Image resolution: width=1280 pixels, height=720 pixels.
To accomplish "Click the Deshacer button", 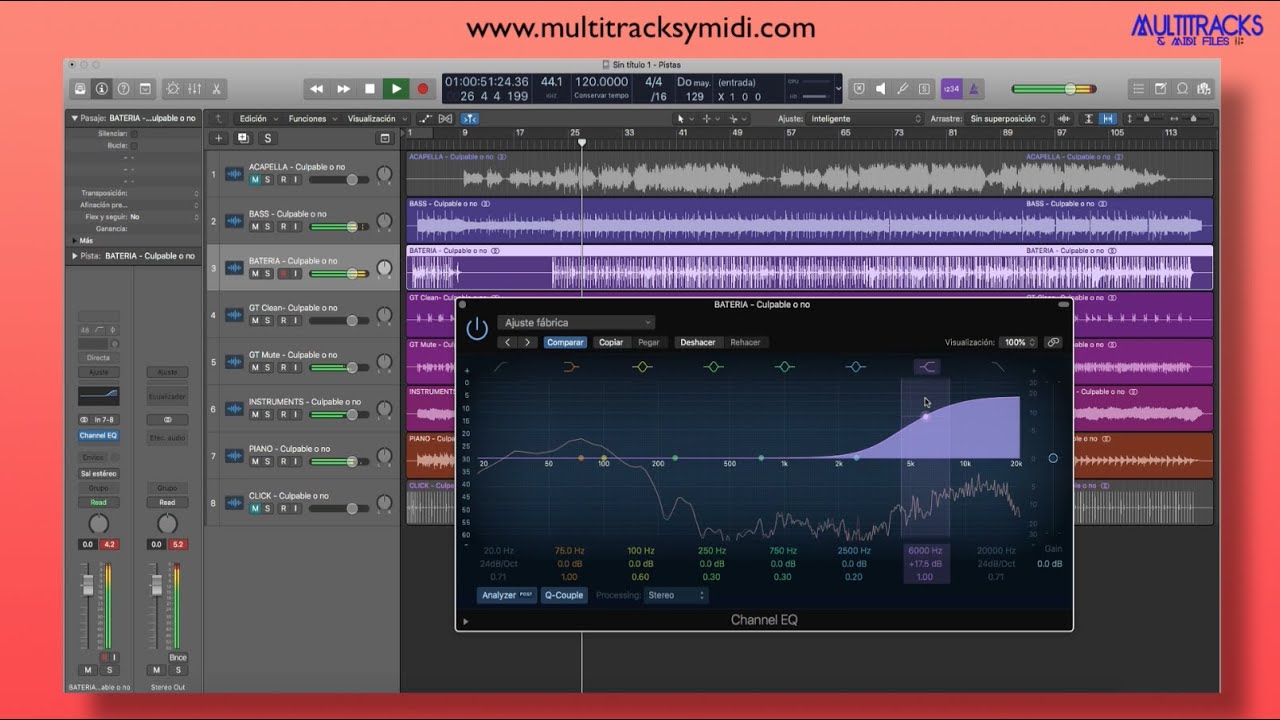I will (x=698, y=342).
